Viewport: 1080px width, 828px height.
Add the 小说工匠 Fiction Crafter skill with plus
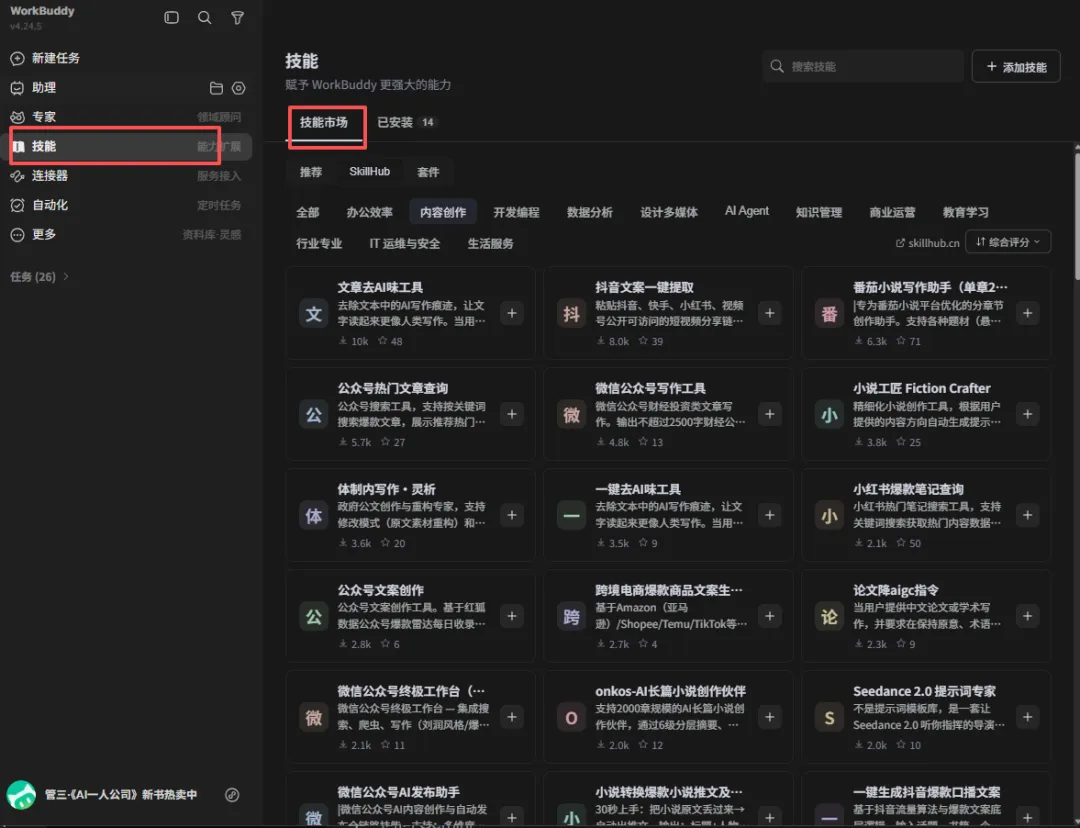1027,414
